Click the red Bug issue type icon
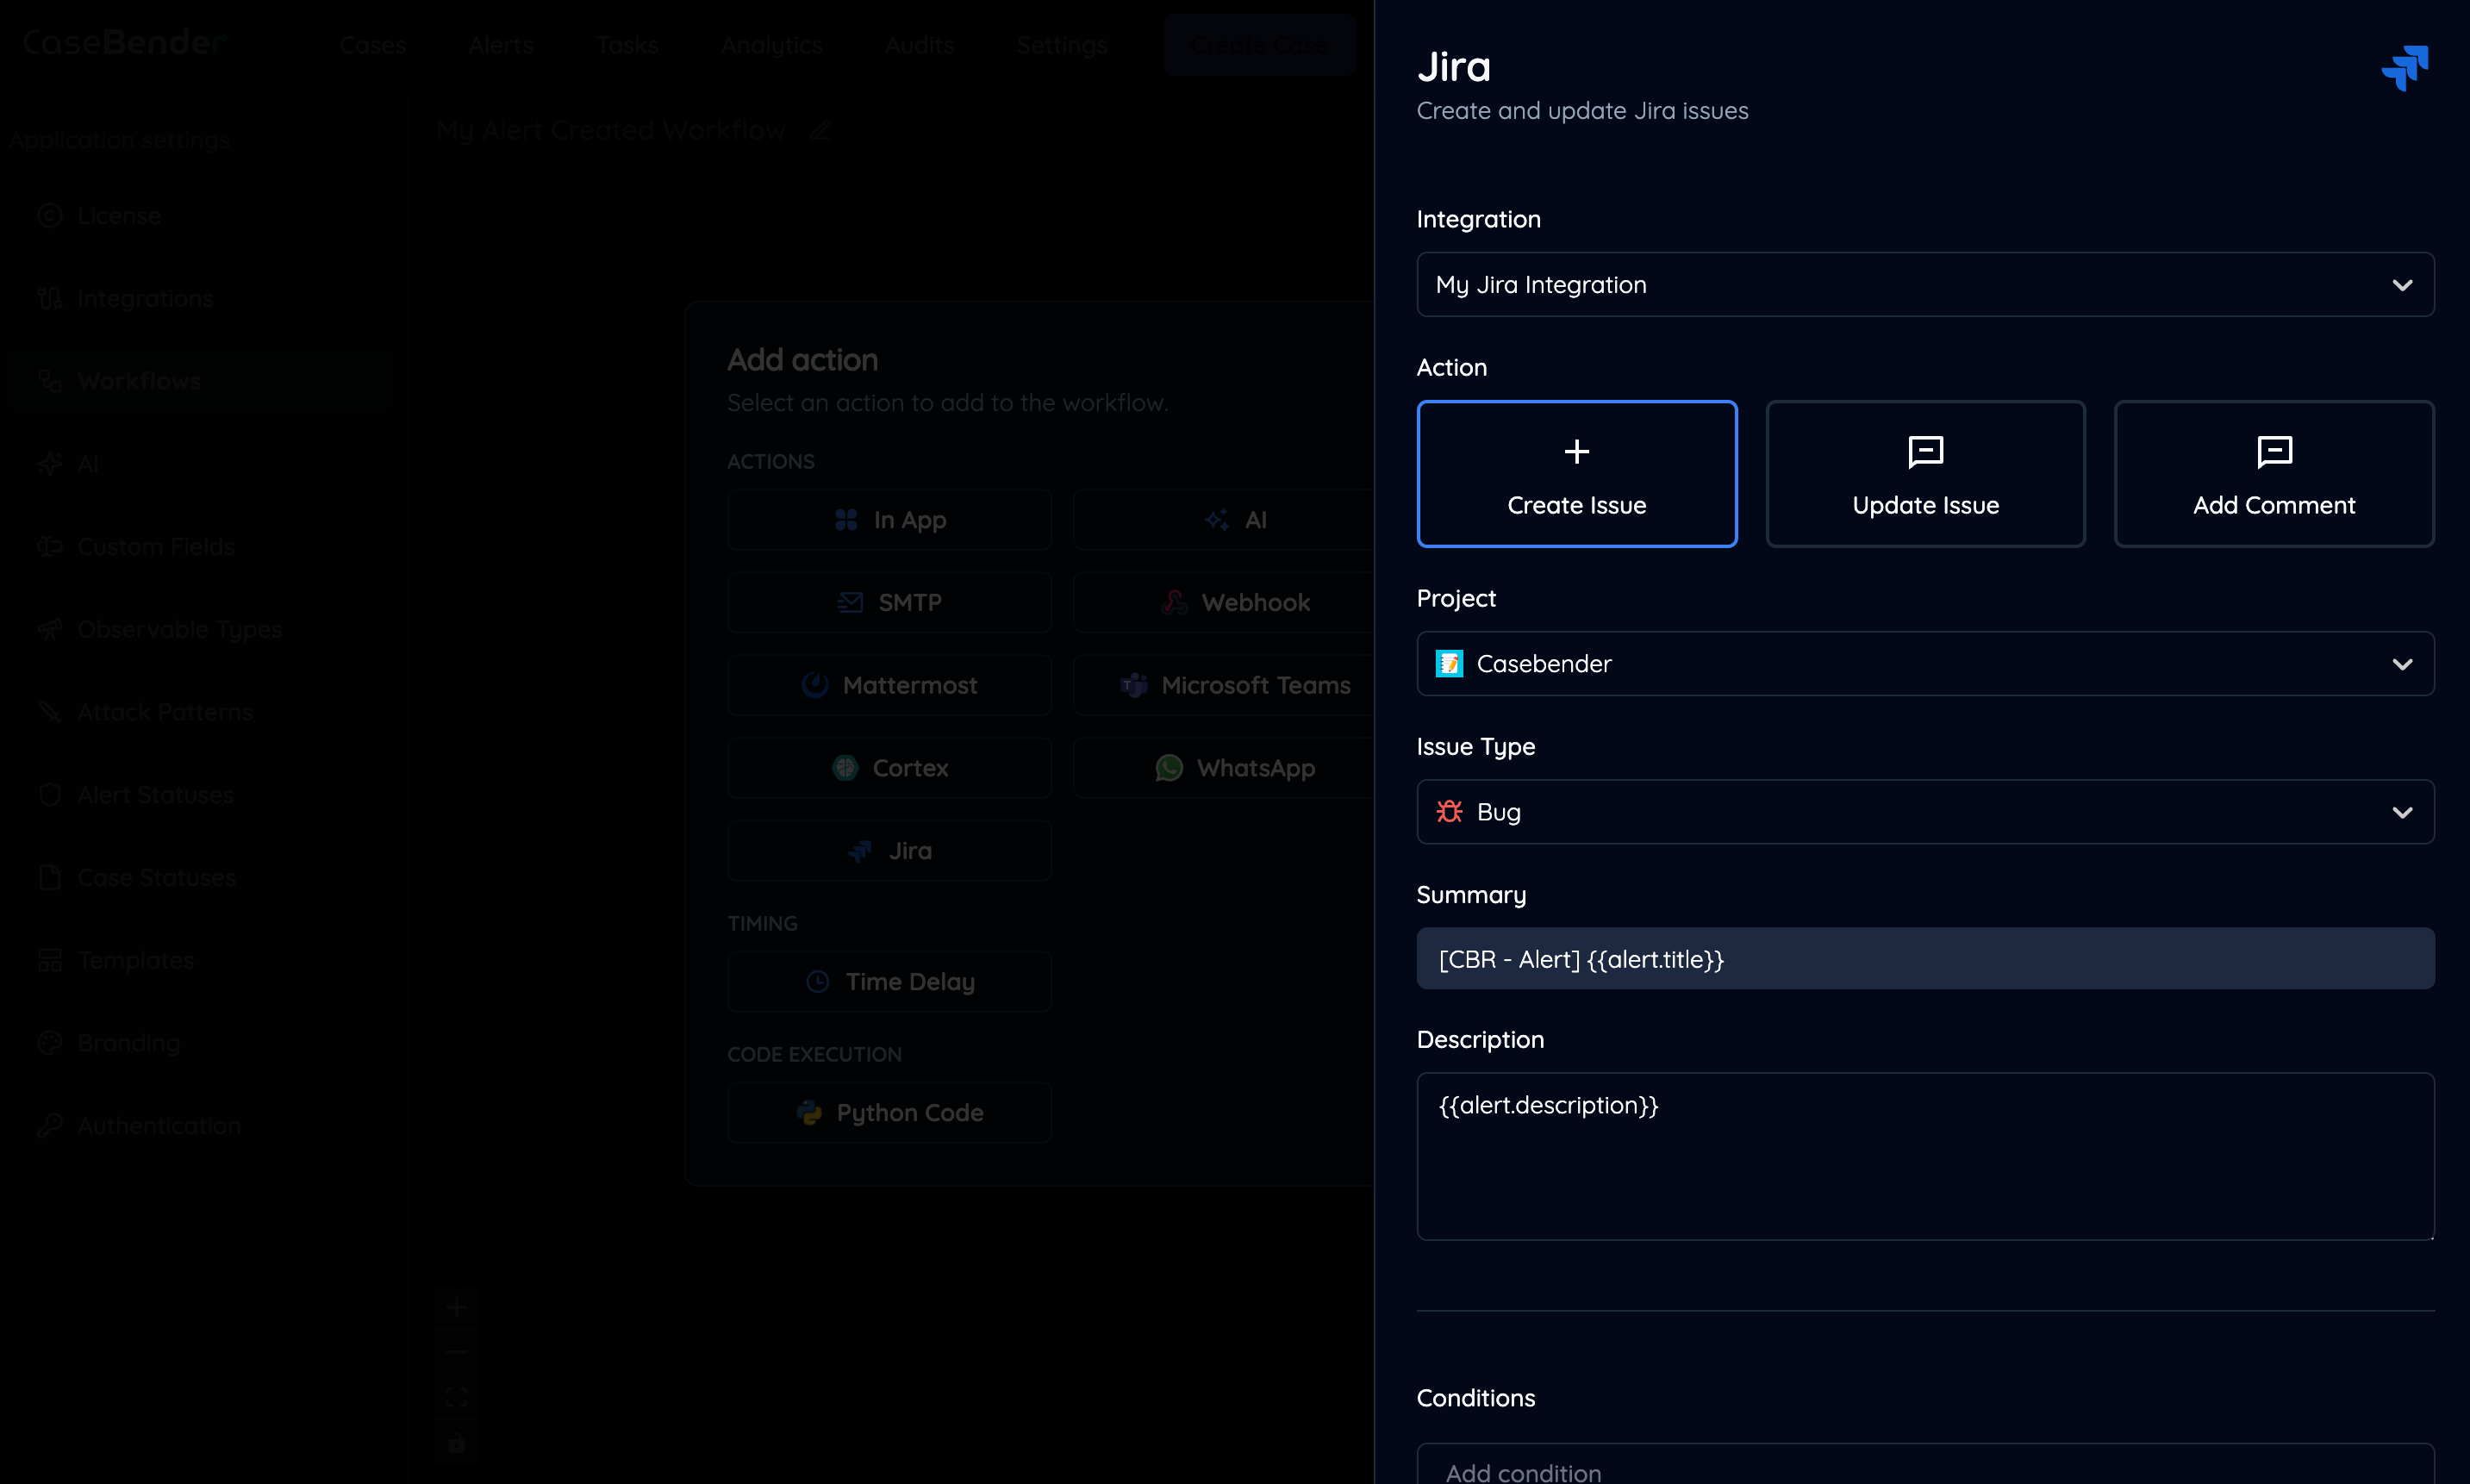The width and height of the screenshot is (2470, 1484). [x=1449, y=812]
